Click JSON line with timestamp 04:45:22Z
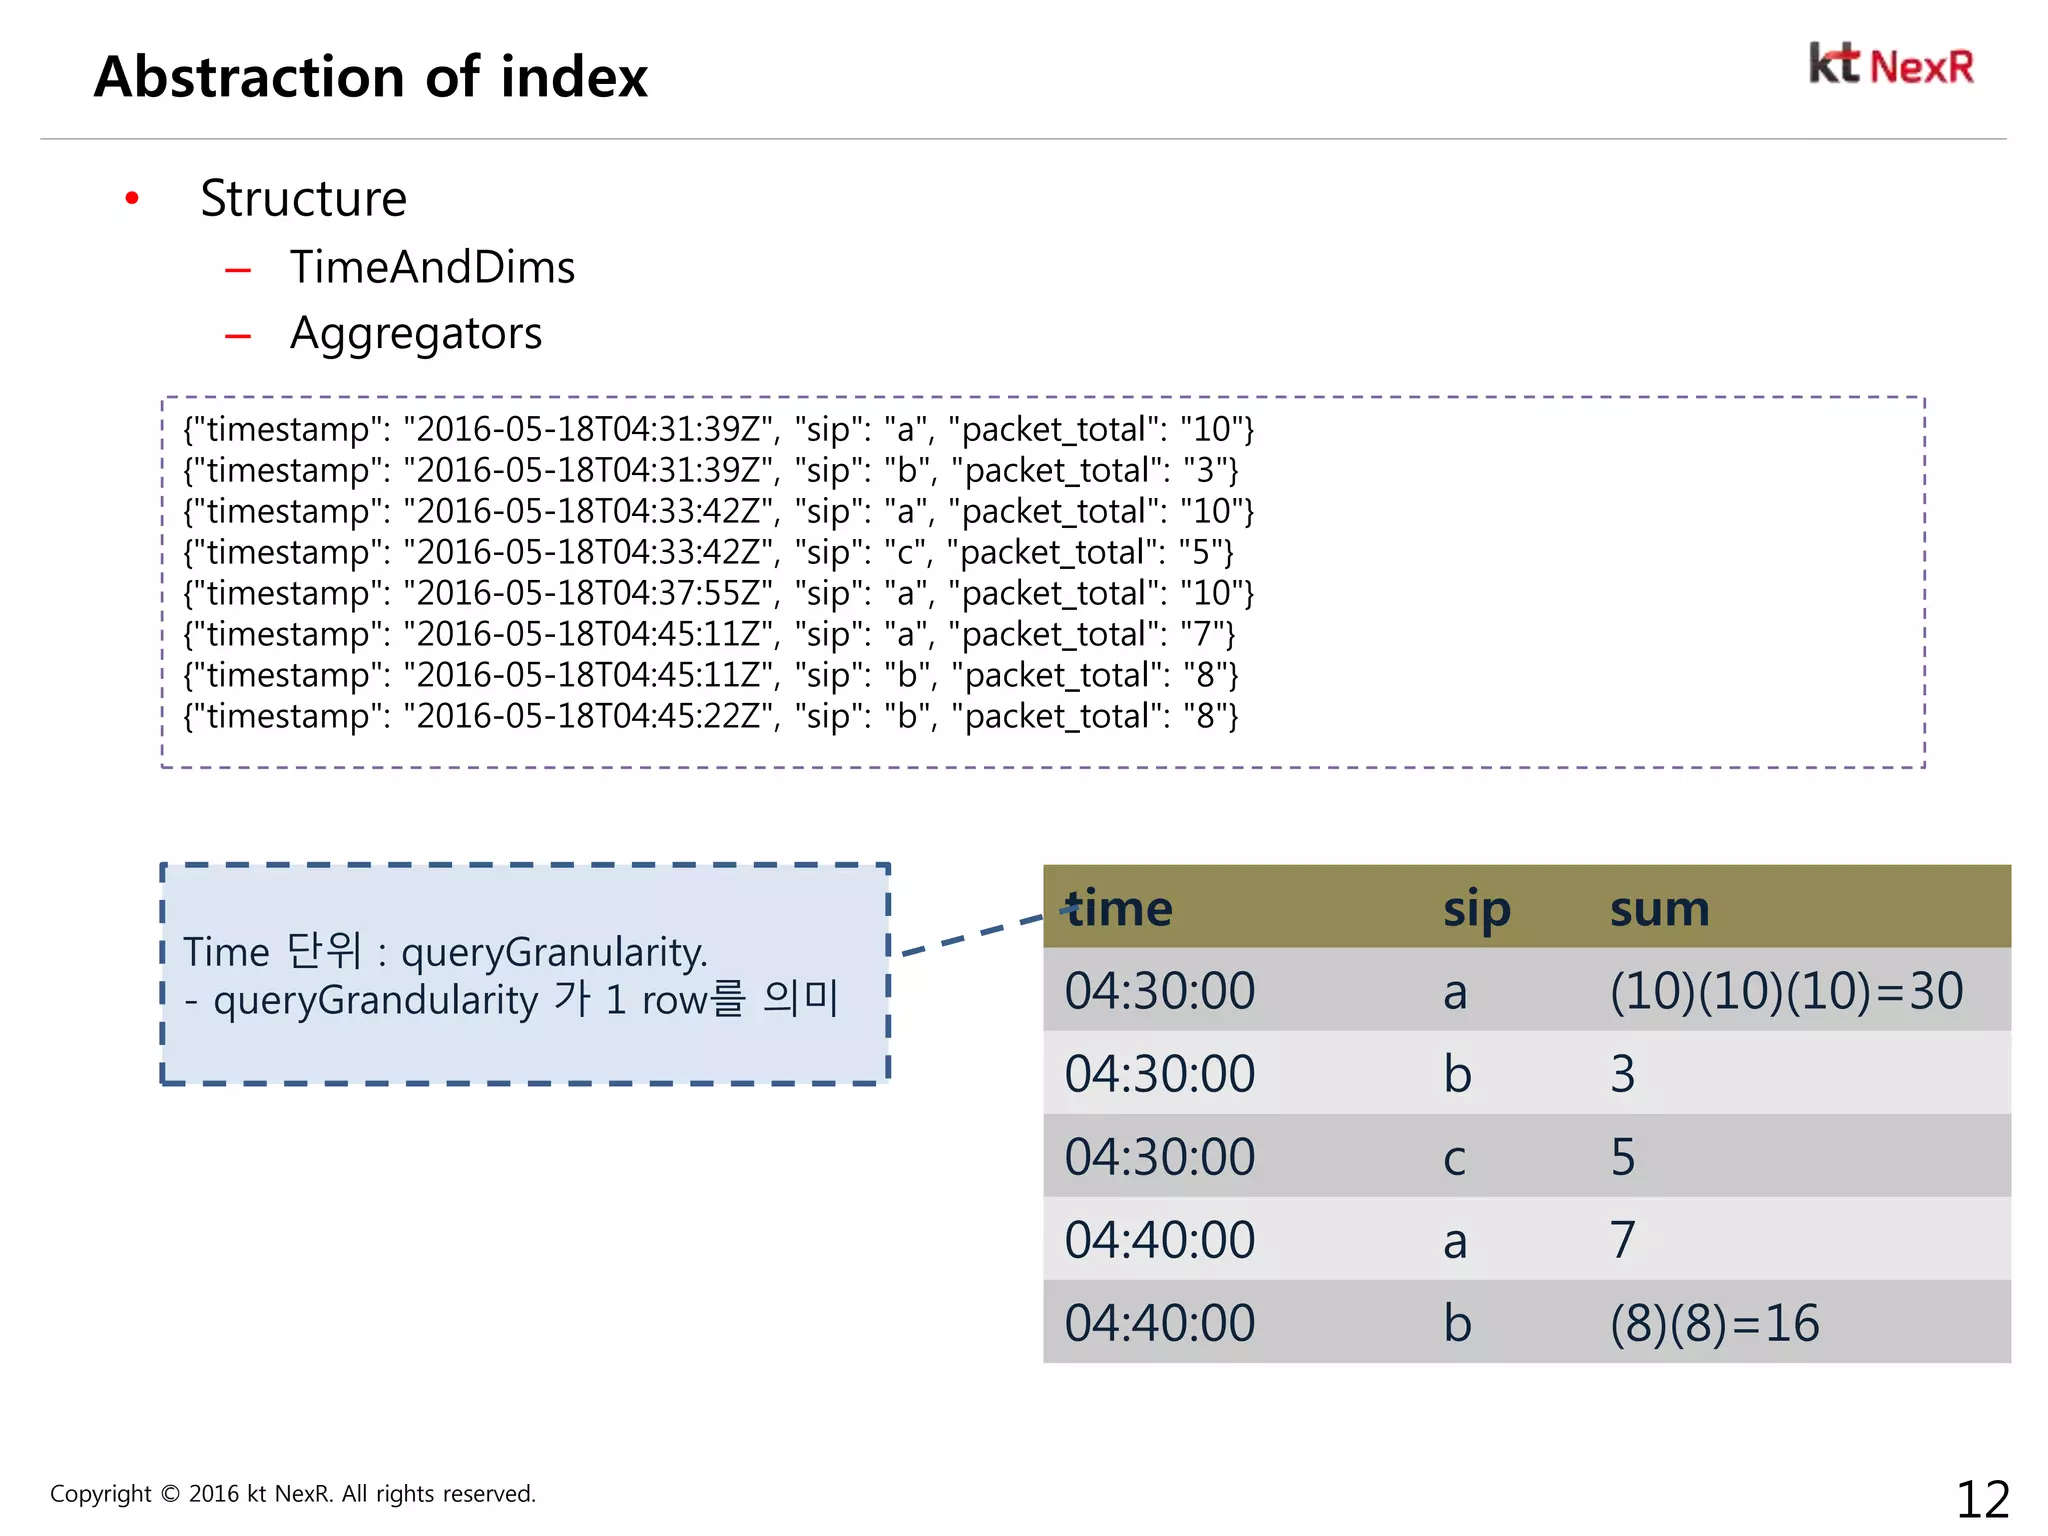The height and width of the screenshot is (1536, 2048). pyautogui.click(x=711, y=716)
